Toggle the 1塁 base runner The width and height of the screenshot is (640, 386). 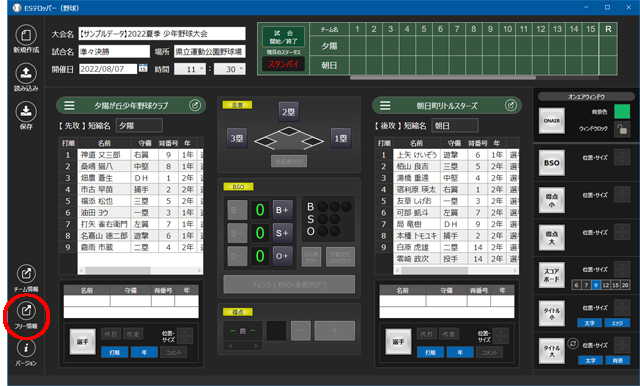(x=340, y=138)
